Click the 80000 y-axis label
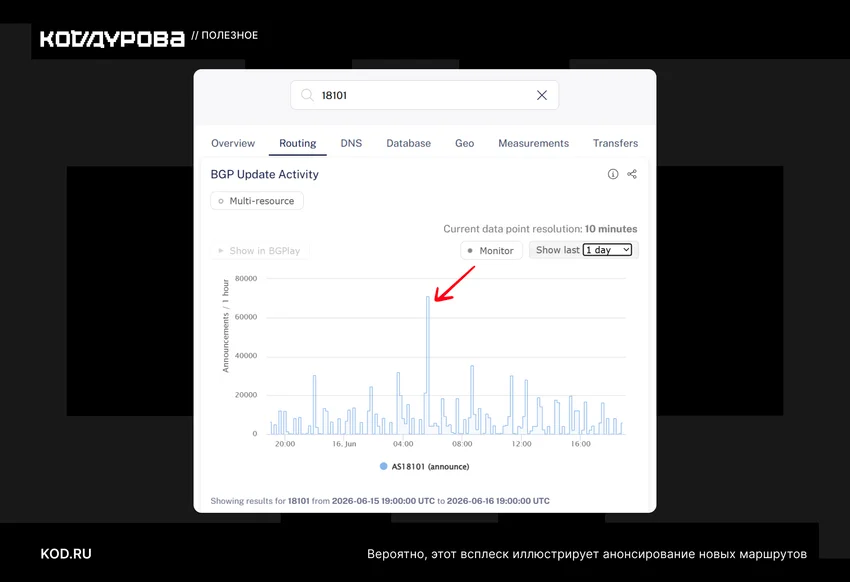 tap(246, 279)
